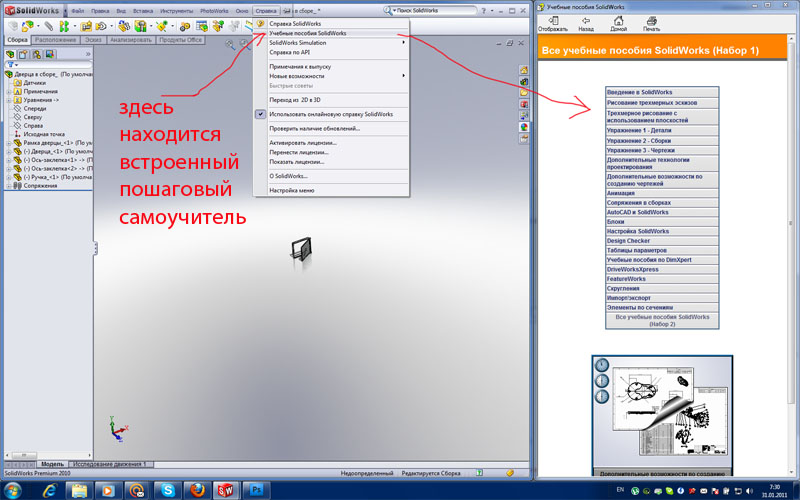Select 'Учебные пособия SolidWorks' menu entry
Viewport: 800px width, 500px height.
(x=308, y=33)
